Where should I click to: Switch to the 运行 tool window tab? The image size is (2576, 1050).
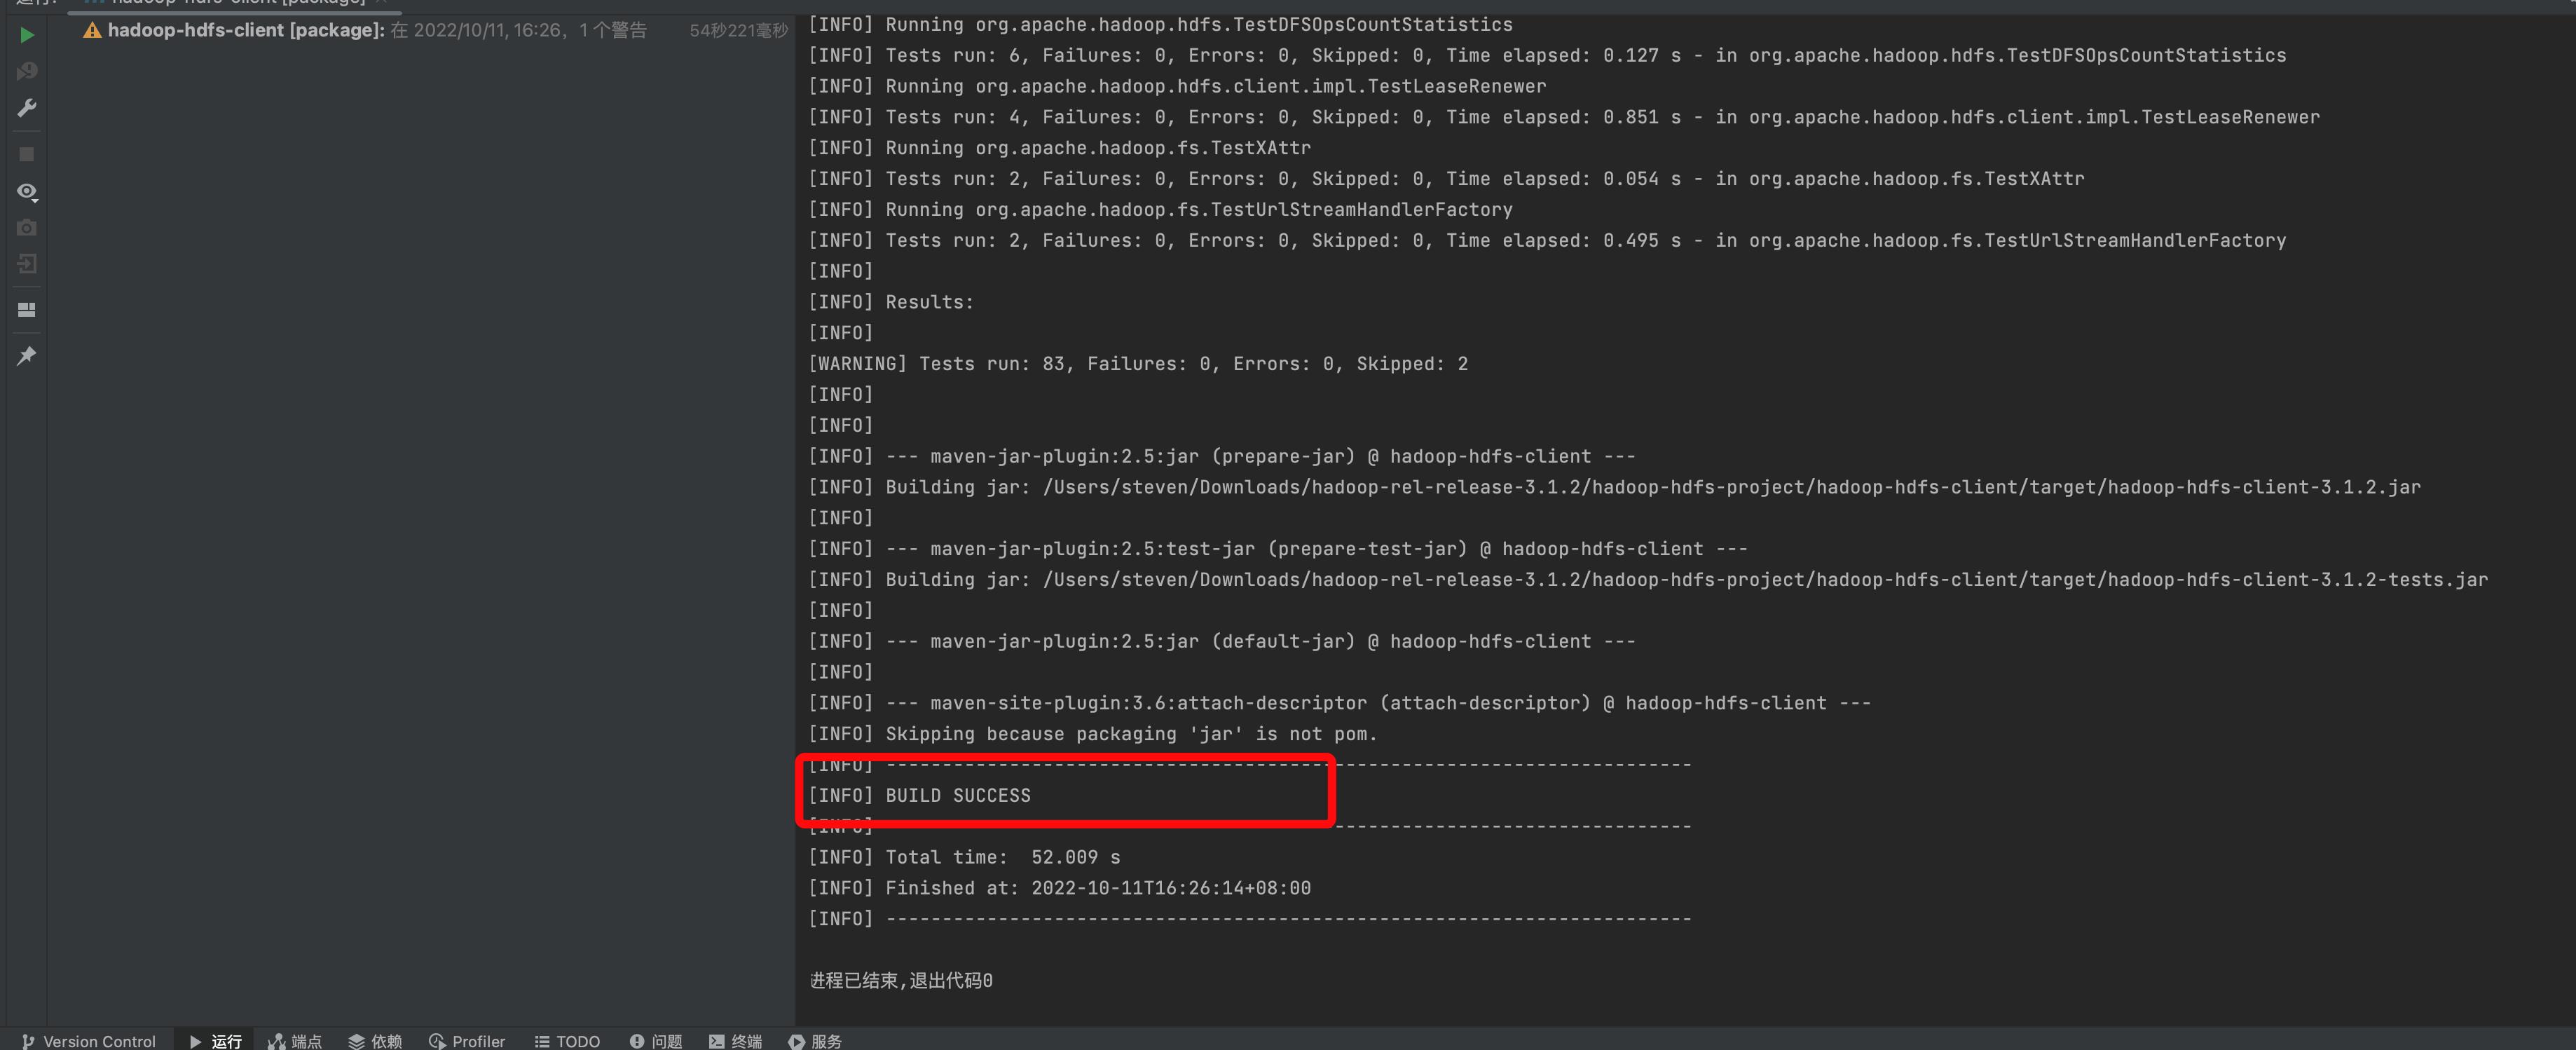click(x=215, y=1041)
